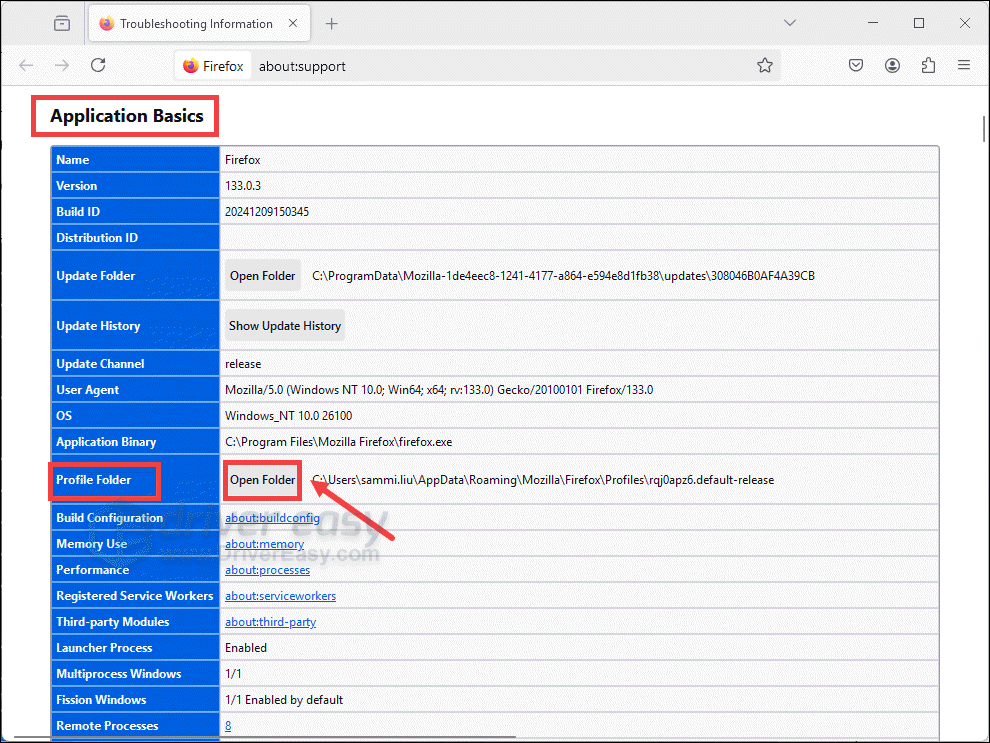Click the Update Folder path text

[563, 276]
